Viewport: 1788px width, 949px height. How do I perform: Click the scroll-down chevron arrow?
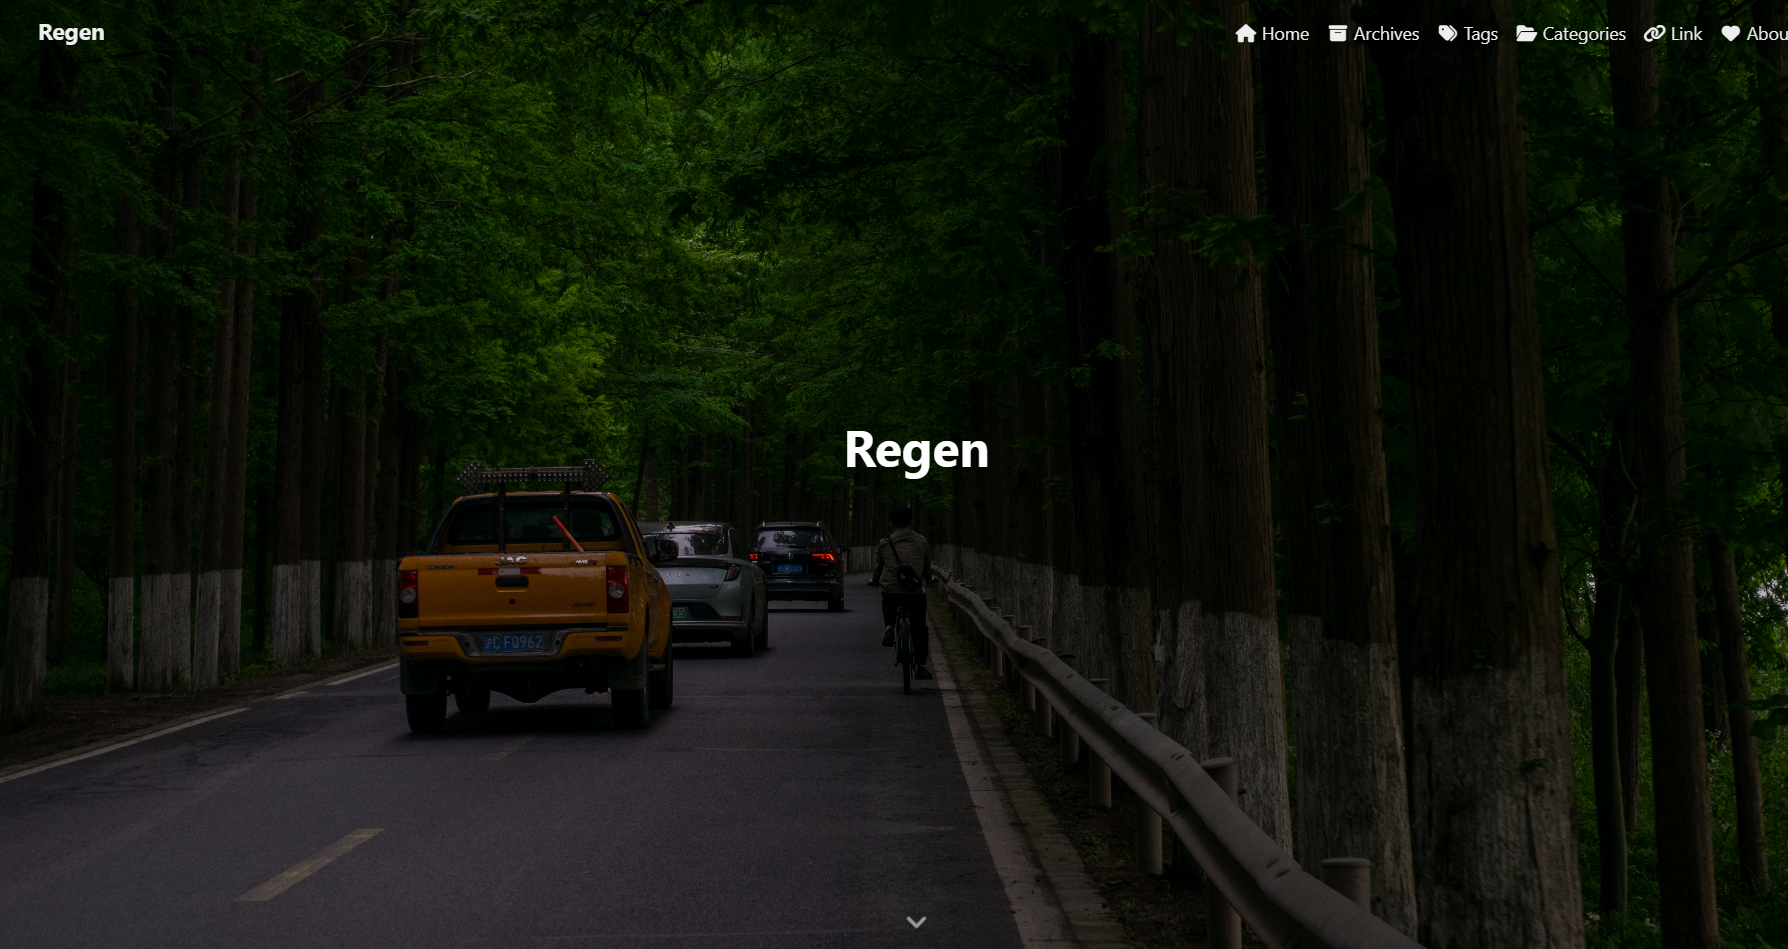[x=916, y=922]
